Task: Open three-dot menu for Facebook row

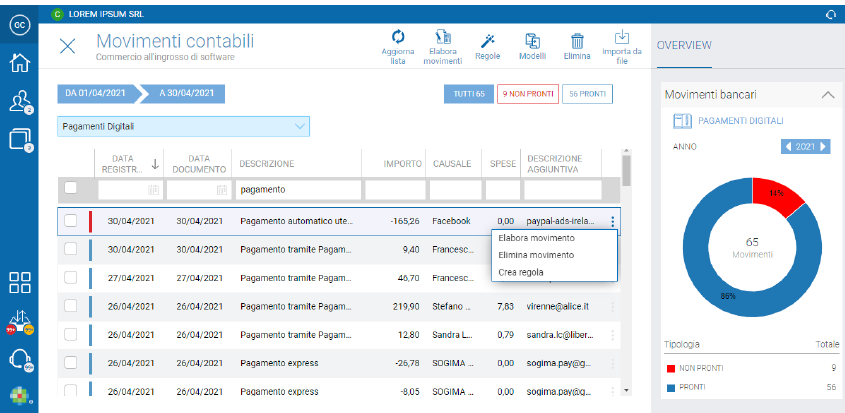Action: click(612, 222)
